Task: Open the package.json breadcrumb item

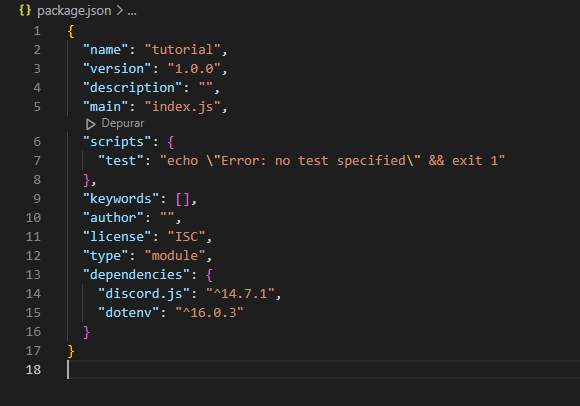Action: [74, 11]
